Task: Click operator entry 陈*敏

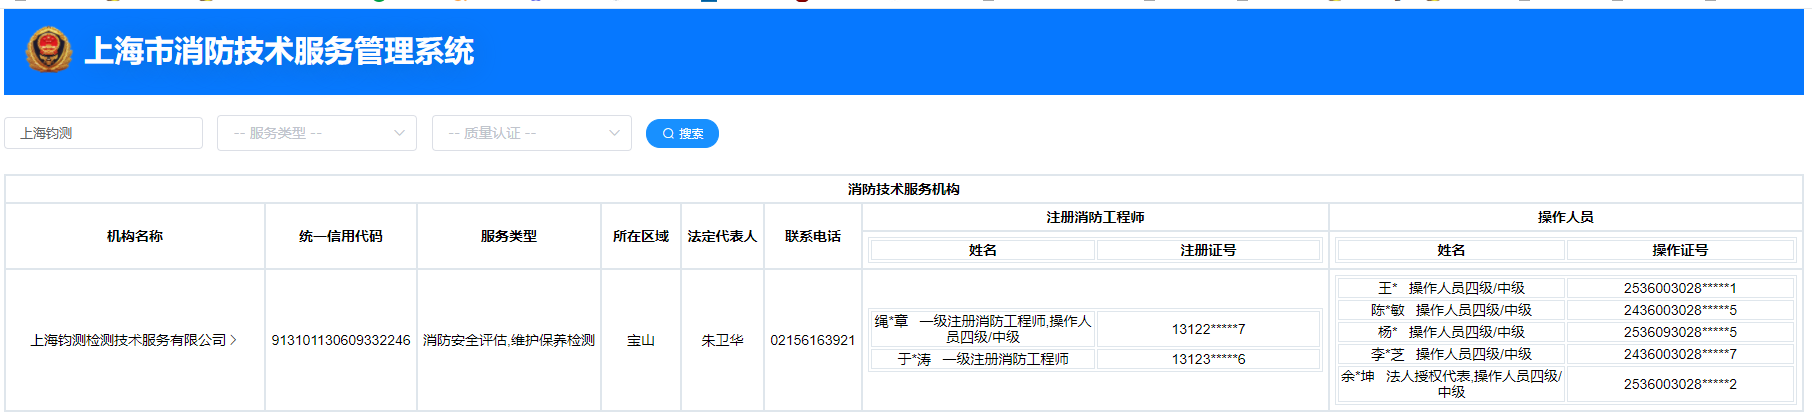Action: [1451, 310]
